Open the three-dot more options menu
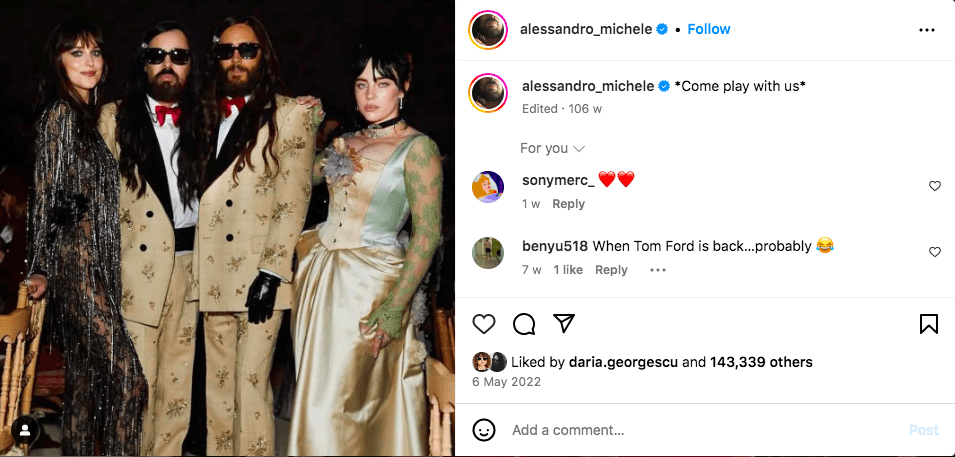 point(926,30)
